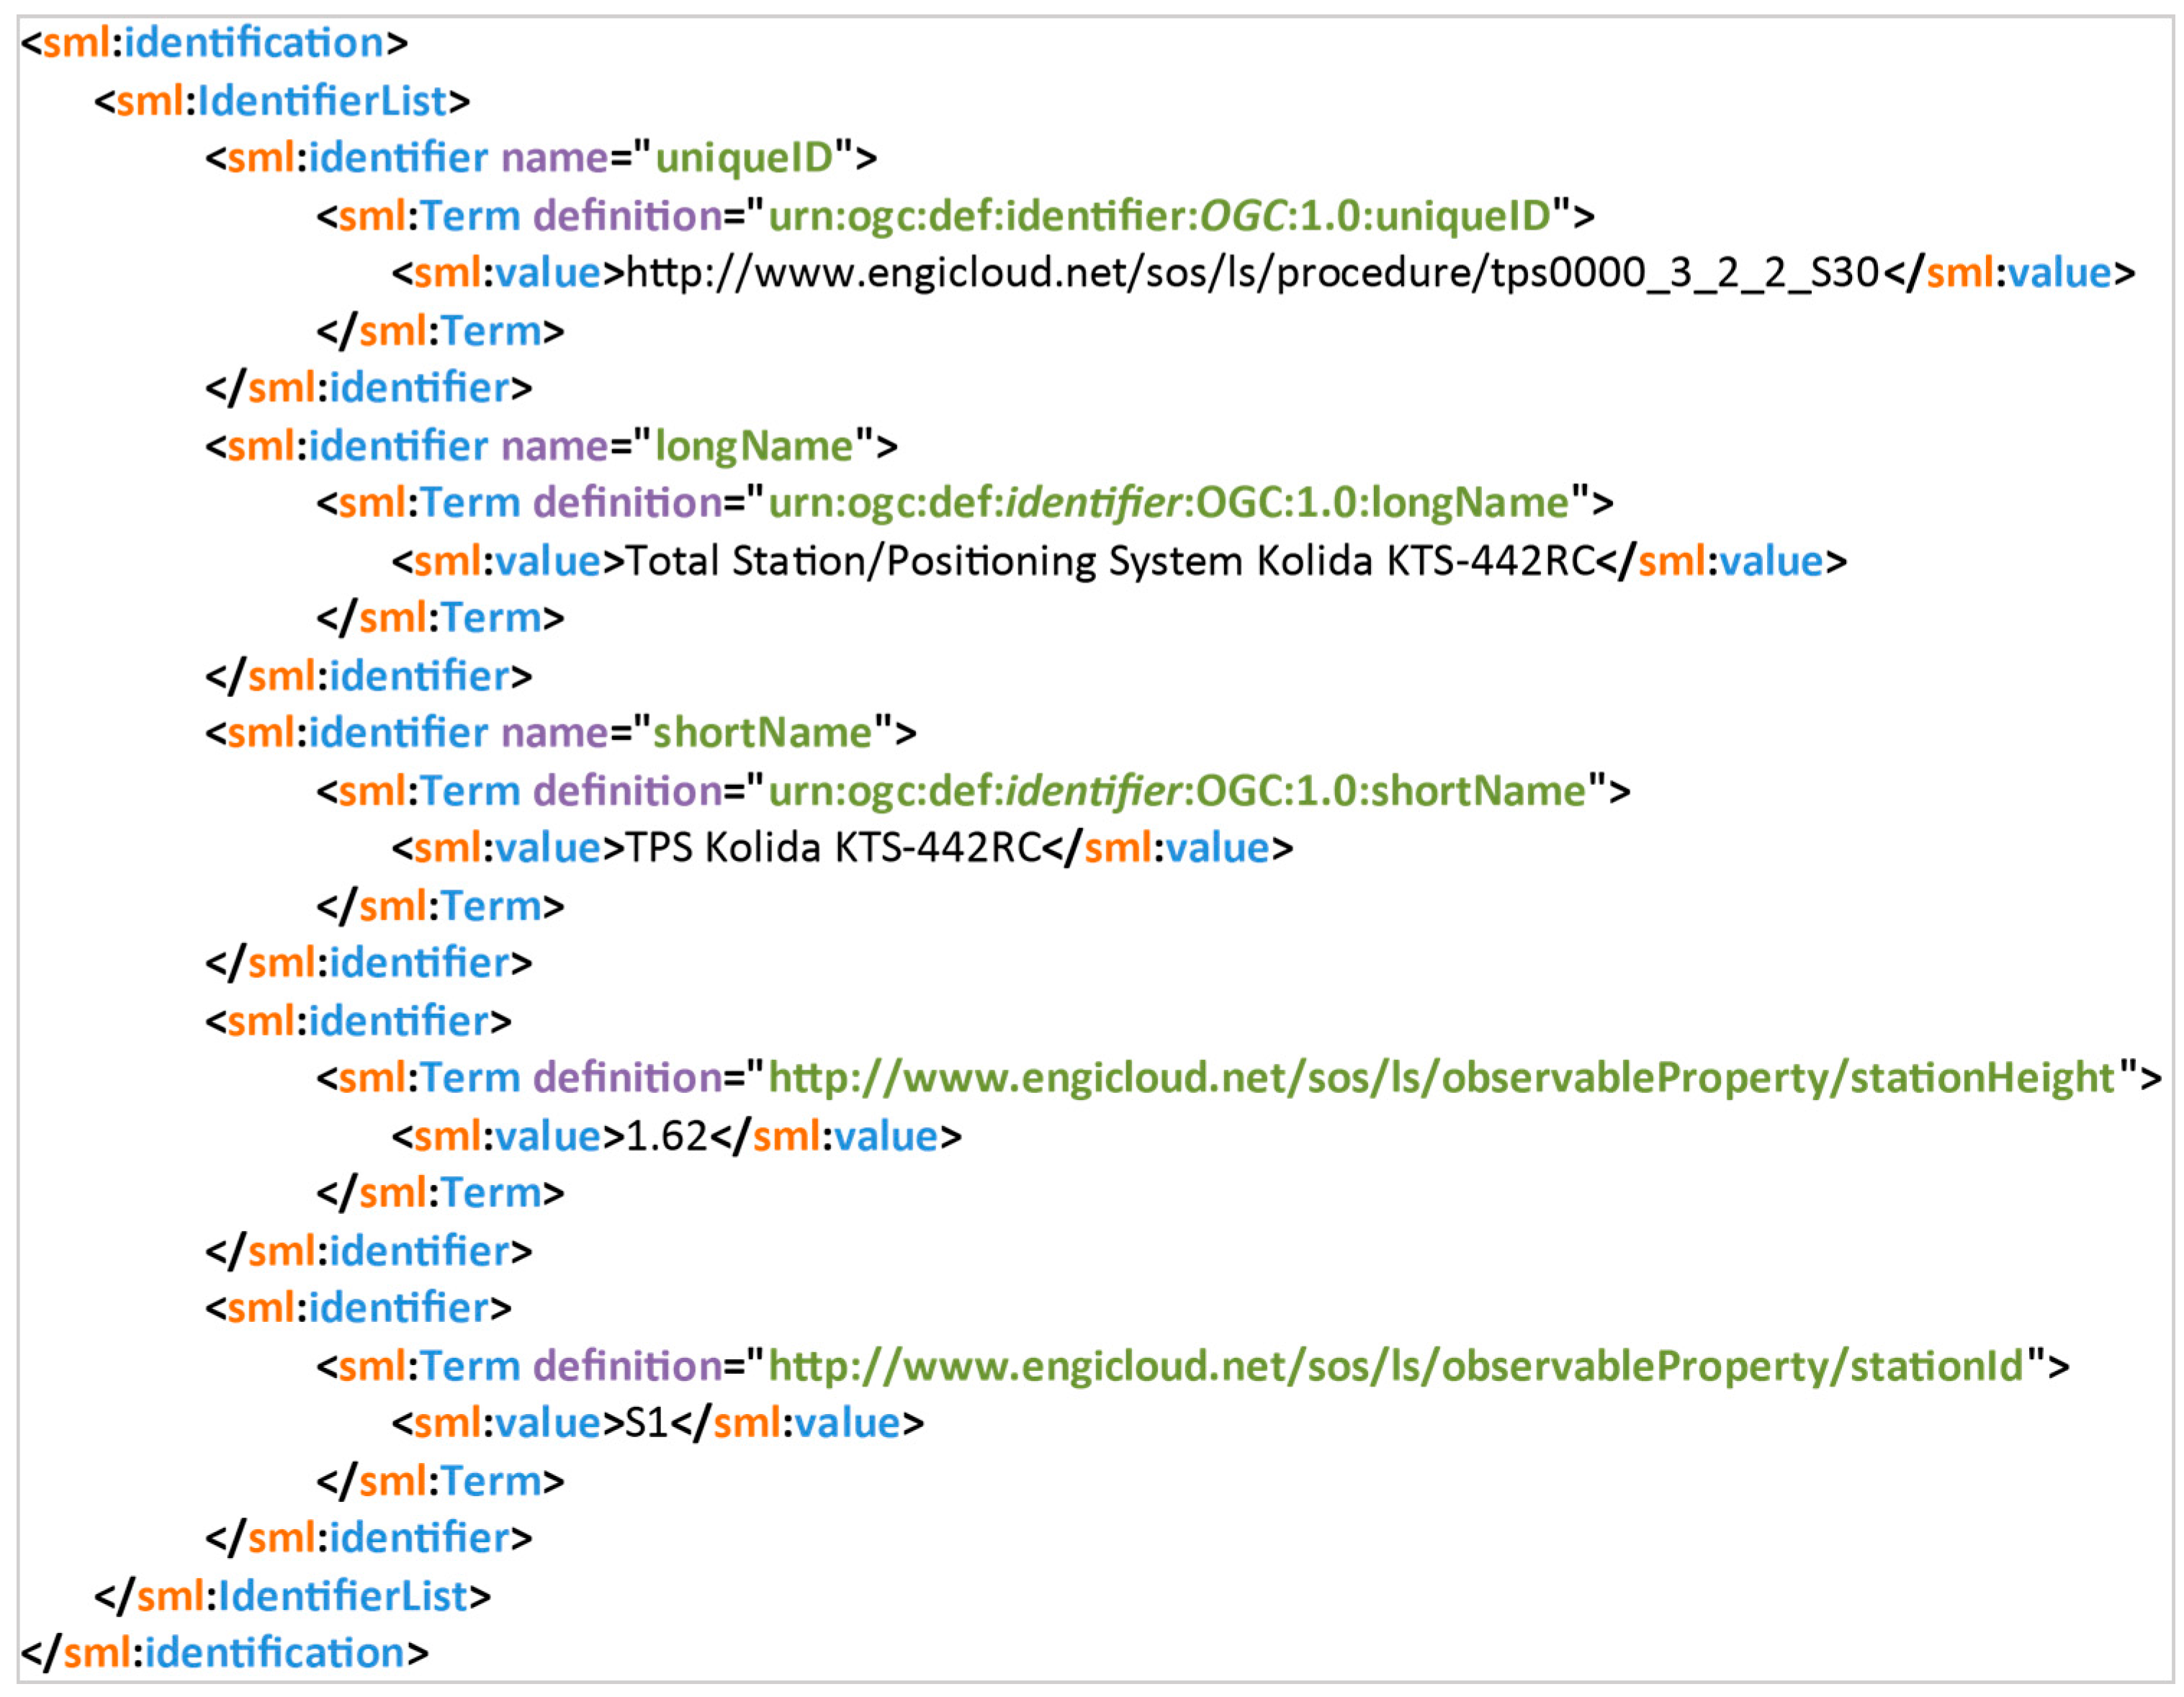Viewport: 2184px width, 1697px height.
Task: Click the urn:ogc:def:identifier:OGC:1.0:uniqueID definition string
Action: [x=1159, y=216]
